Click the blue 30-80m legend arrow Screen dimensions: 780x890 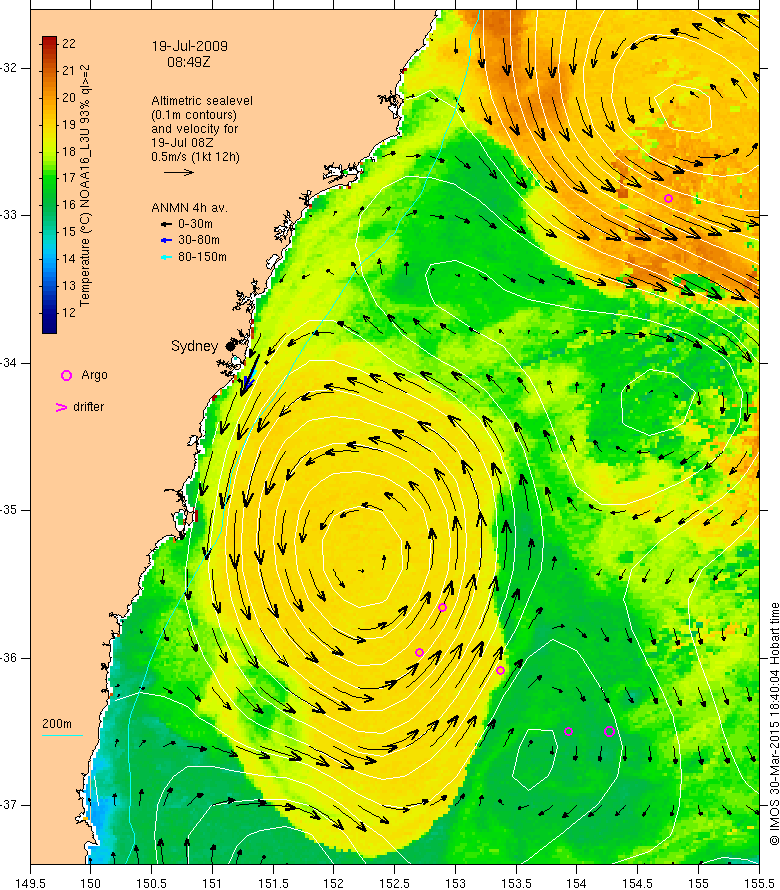coord(166,241)
